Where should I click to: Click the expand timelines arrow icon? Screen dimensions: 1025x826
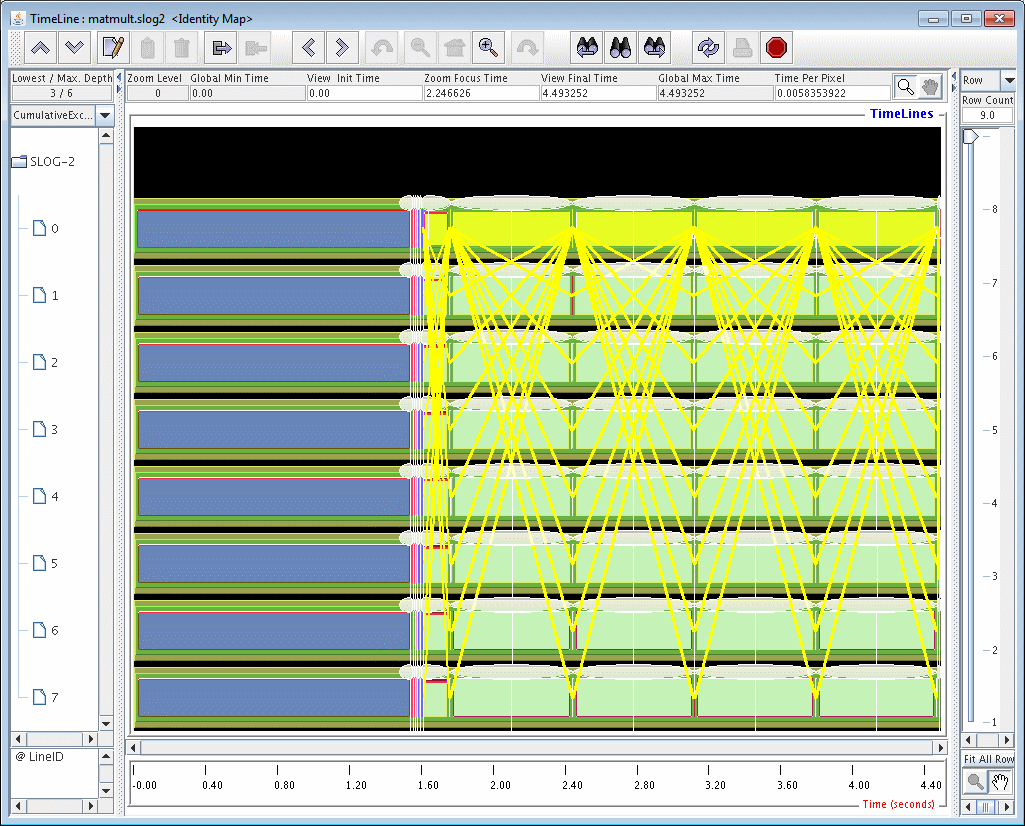click(x=222, y=48)
